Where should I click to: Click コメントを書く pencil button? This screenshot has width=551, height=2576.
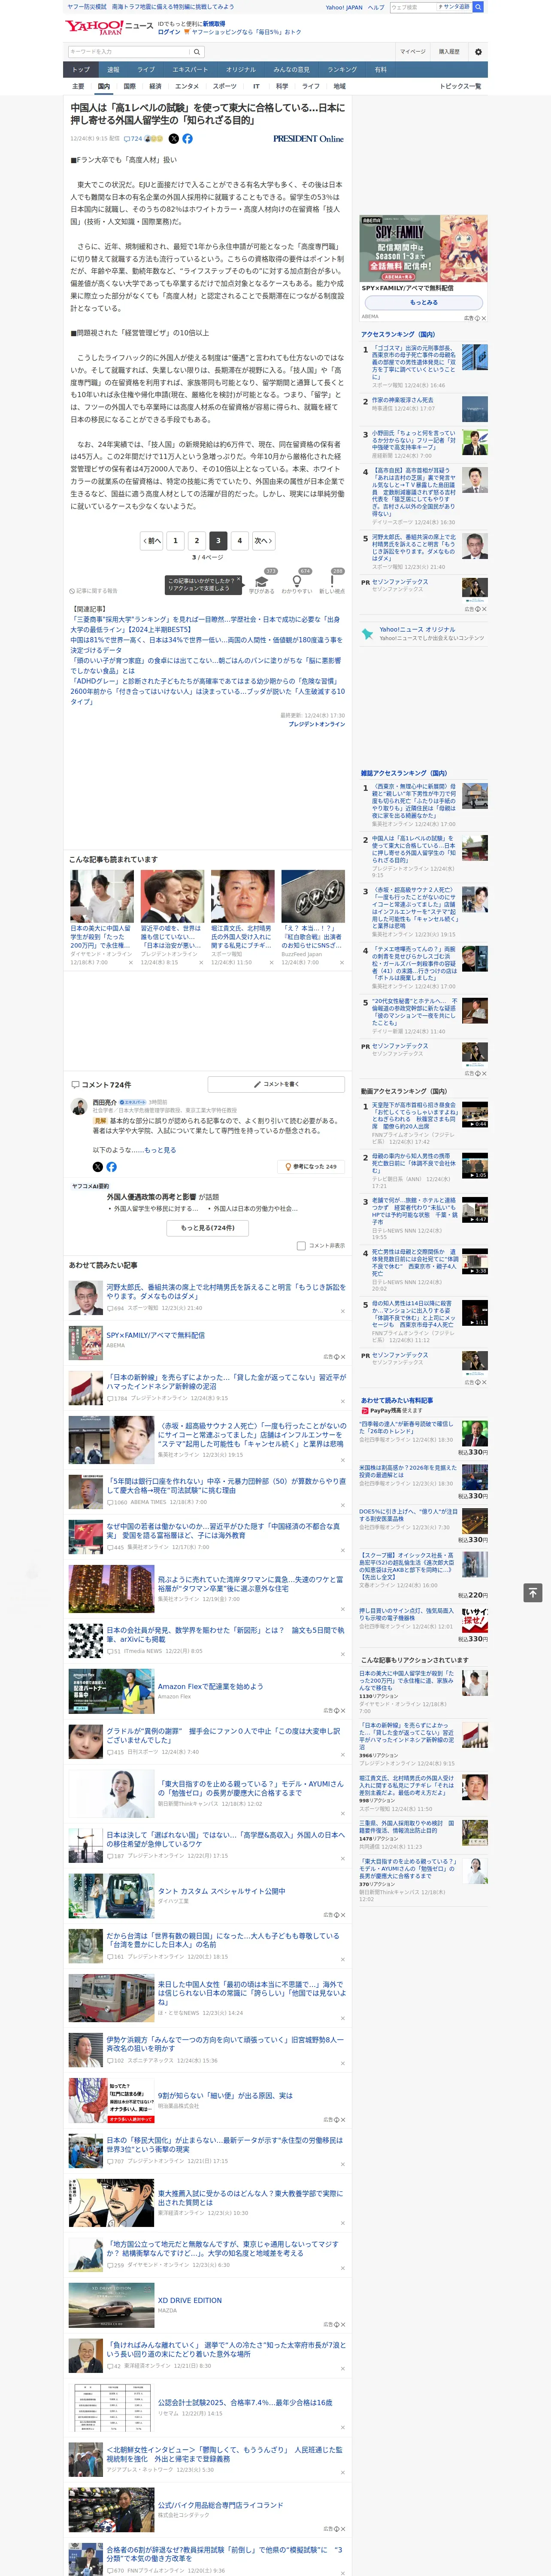click(x=276, y=1084)
